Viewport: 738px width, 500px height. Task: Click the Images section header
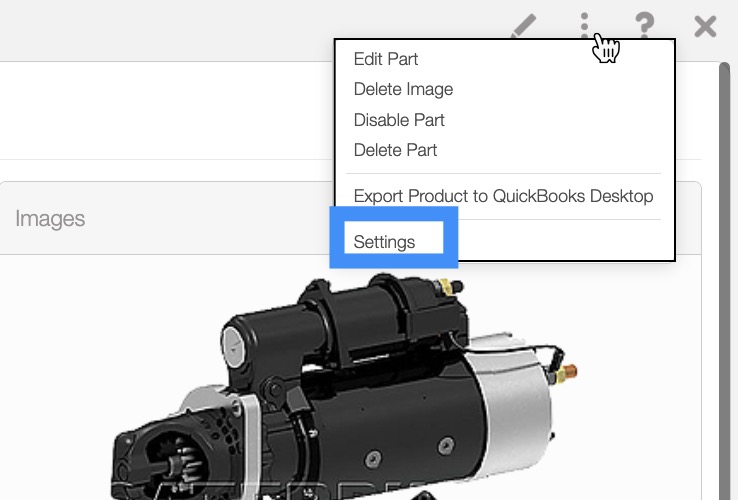point(50,218)
